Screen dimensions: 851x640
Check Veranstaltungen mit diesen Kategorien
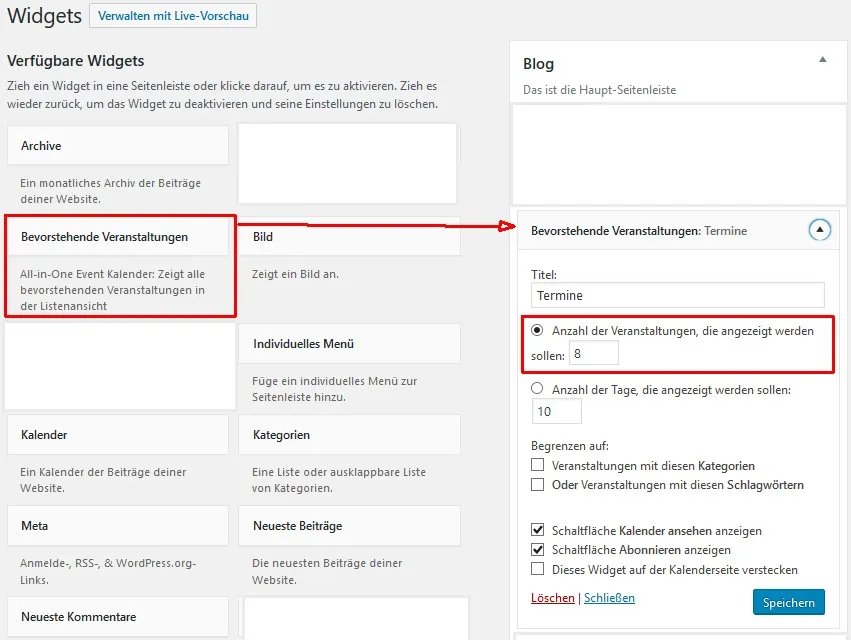(x=537, y=465)
